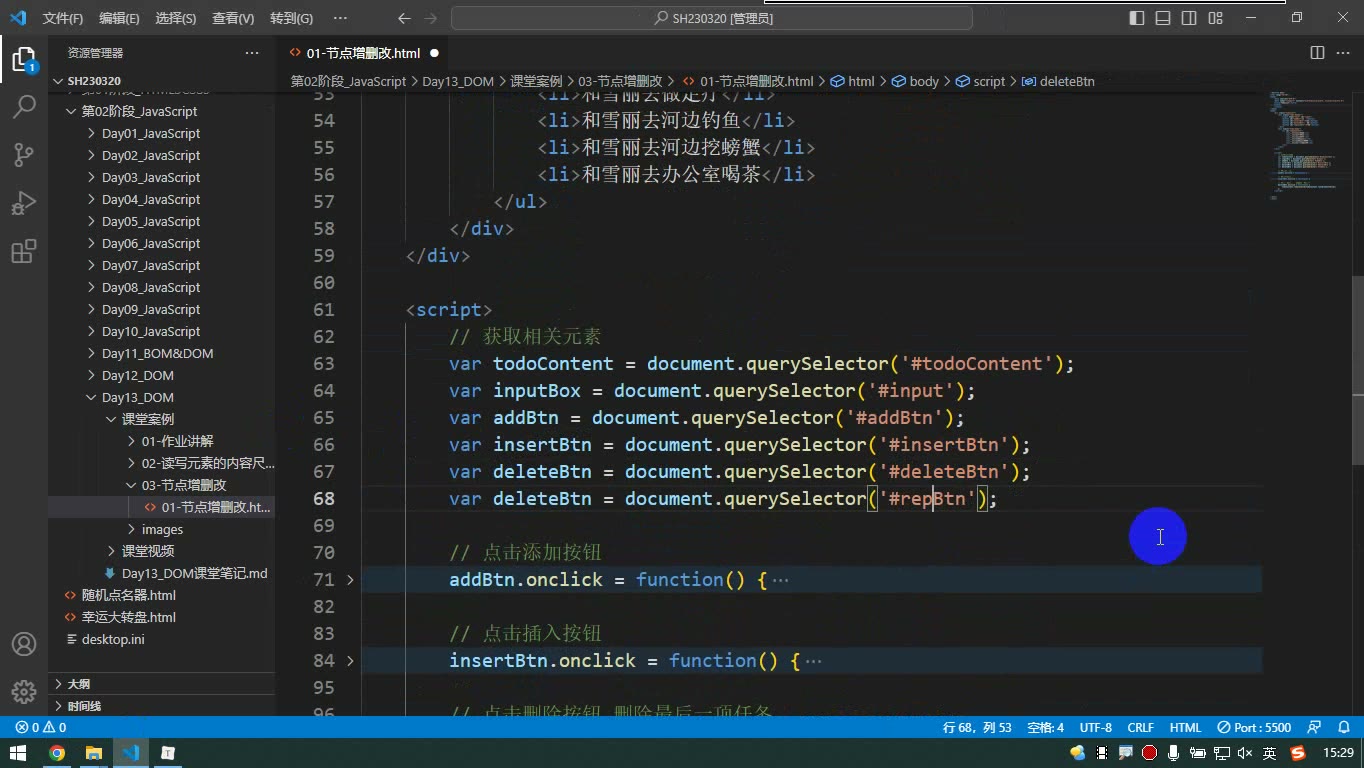The image size is (1364, 768).
Task: Open the Run and Debug view
Action: [24, 203]
